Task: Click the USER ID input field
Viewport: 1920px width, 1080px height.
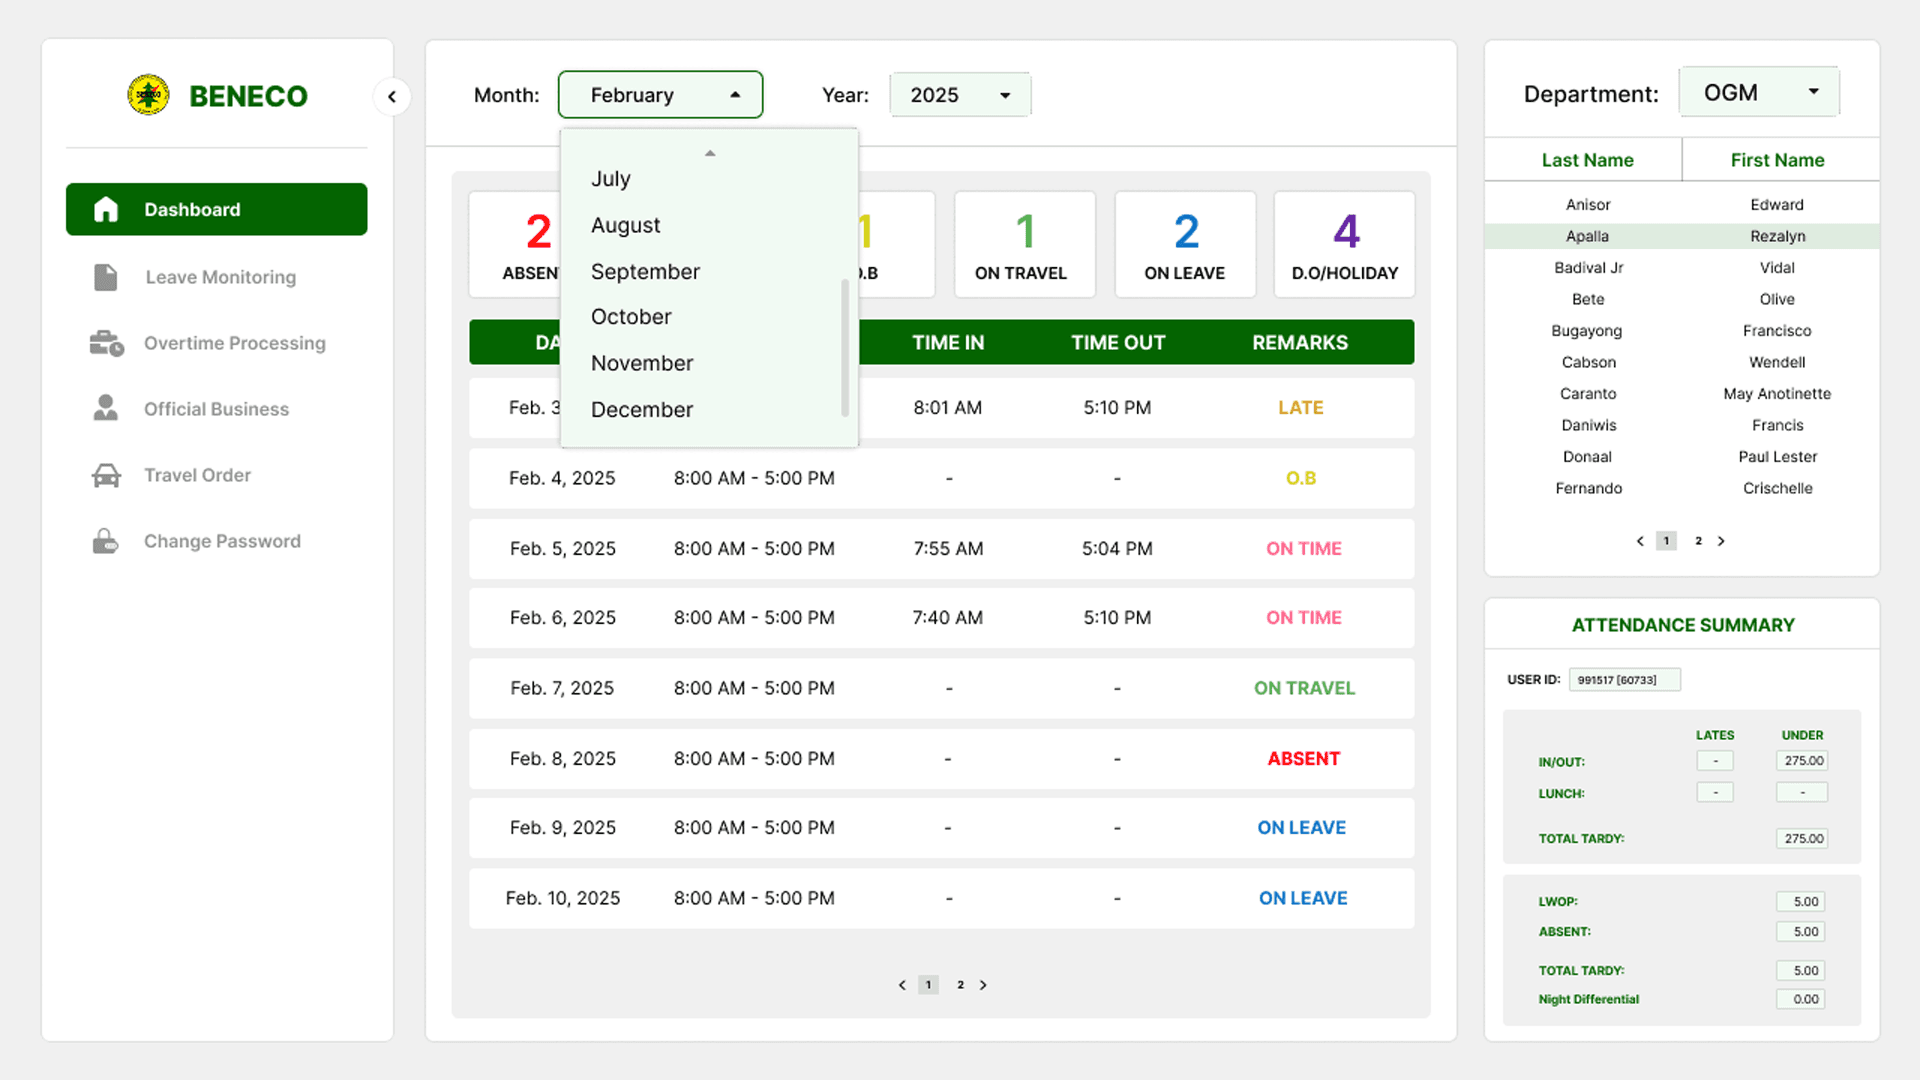Action: [x=1624, y=680]
